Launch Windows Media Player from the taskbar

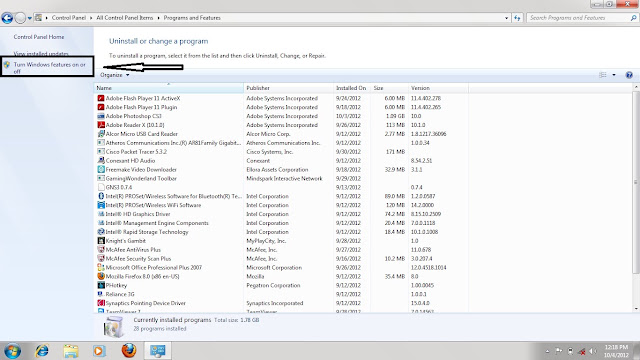[x=99, y=351]
